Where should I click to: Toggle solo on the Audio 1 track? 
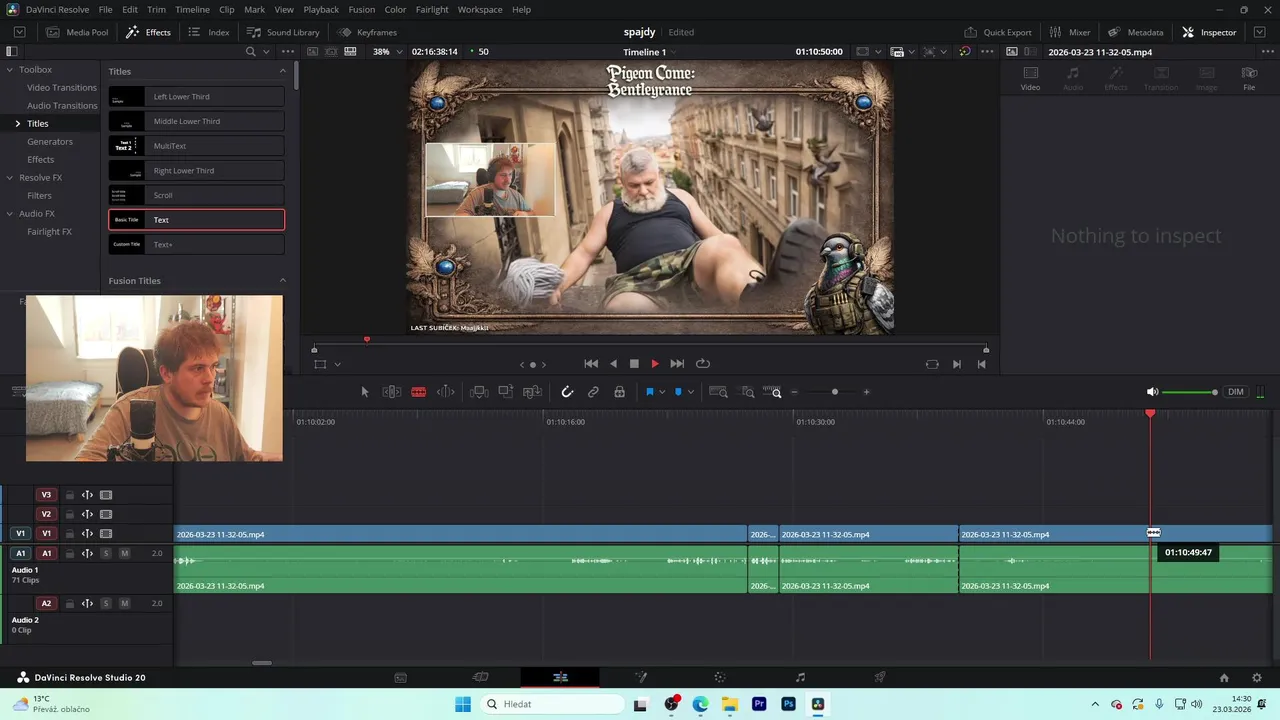[x=106, y=553]
